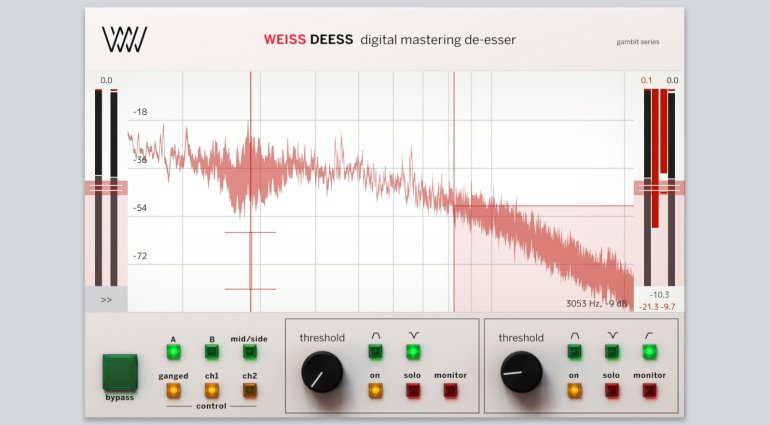Toggle the second band on button
Screen dimensions: 770x425
[574, 390]
